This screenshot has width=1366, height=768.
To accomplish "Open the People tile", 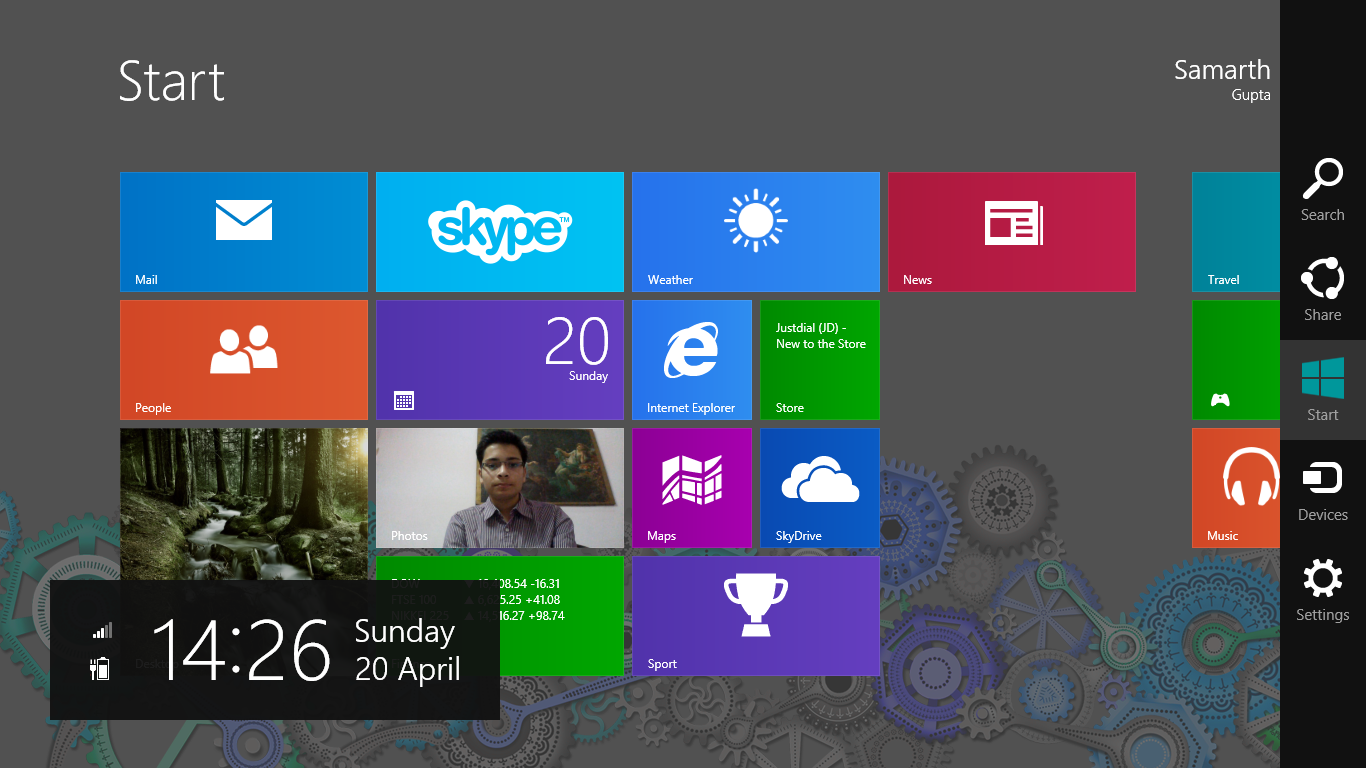I will (x=244, y=360).
